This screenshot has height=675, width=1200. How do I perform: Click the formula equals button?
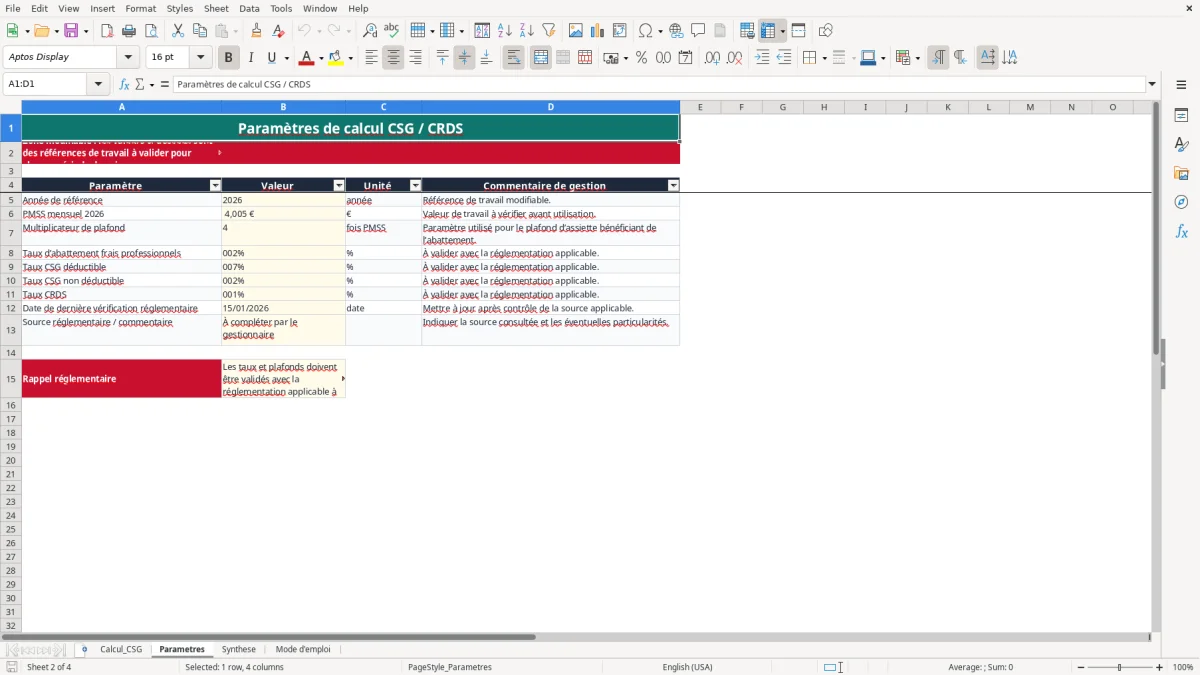click(165, 85)
